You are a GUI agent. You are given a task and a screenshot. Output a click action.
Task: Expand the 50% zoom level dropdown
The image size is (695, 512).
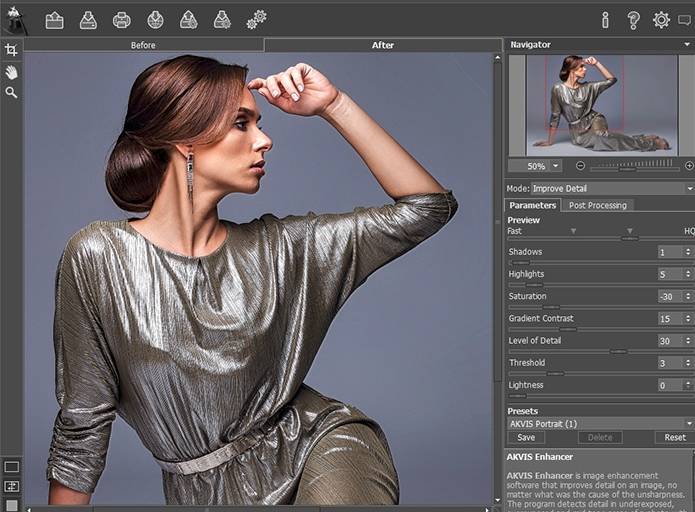tap(556, 166)
